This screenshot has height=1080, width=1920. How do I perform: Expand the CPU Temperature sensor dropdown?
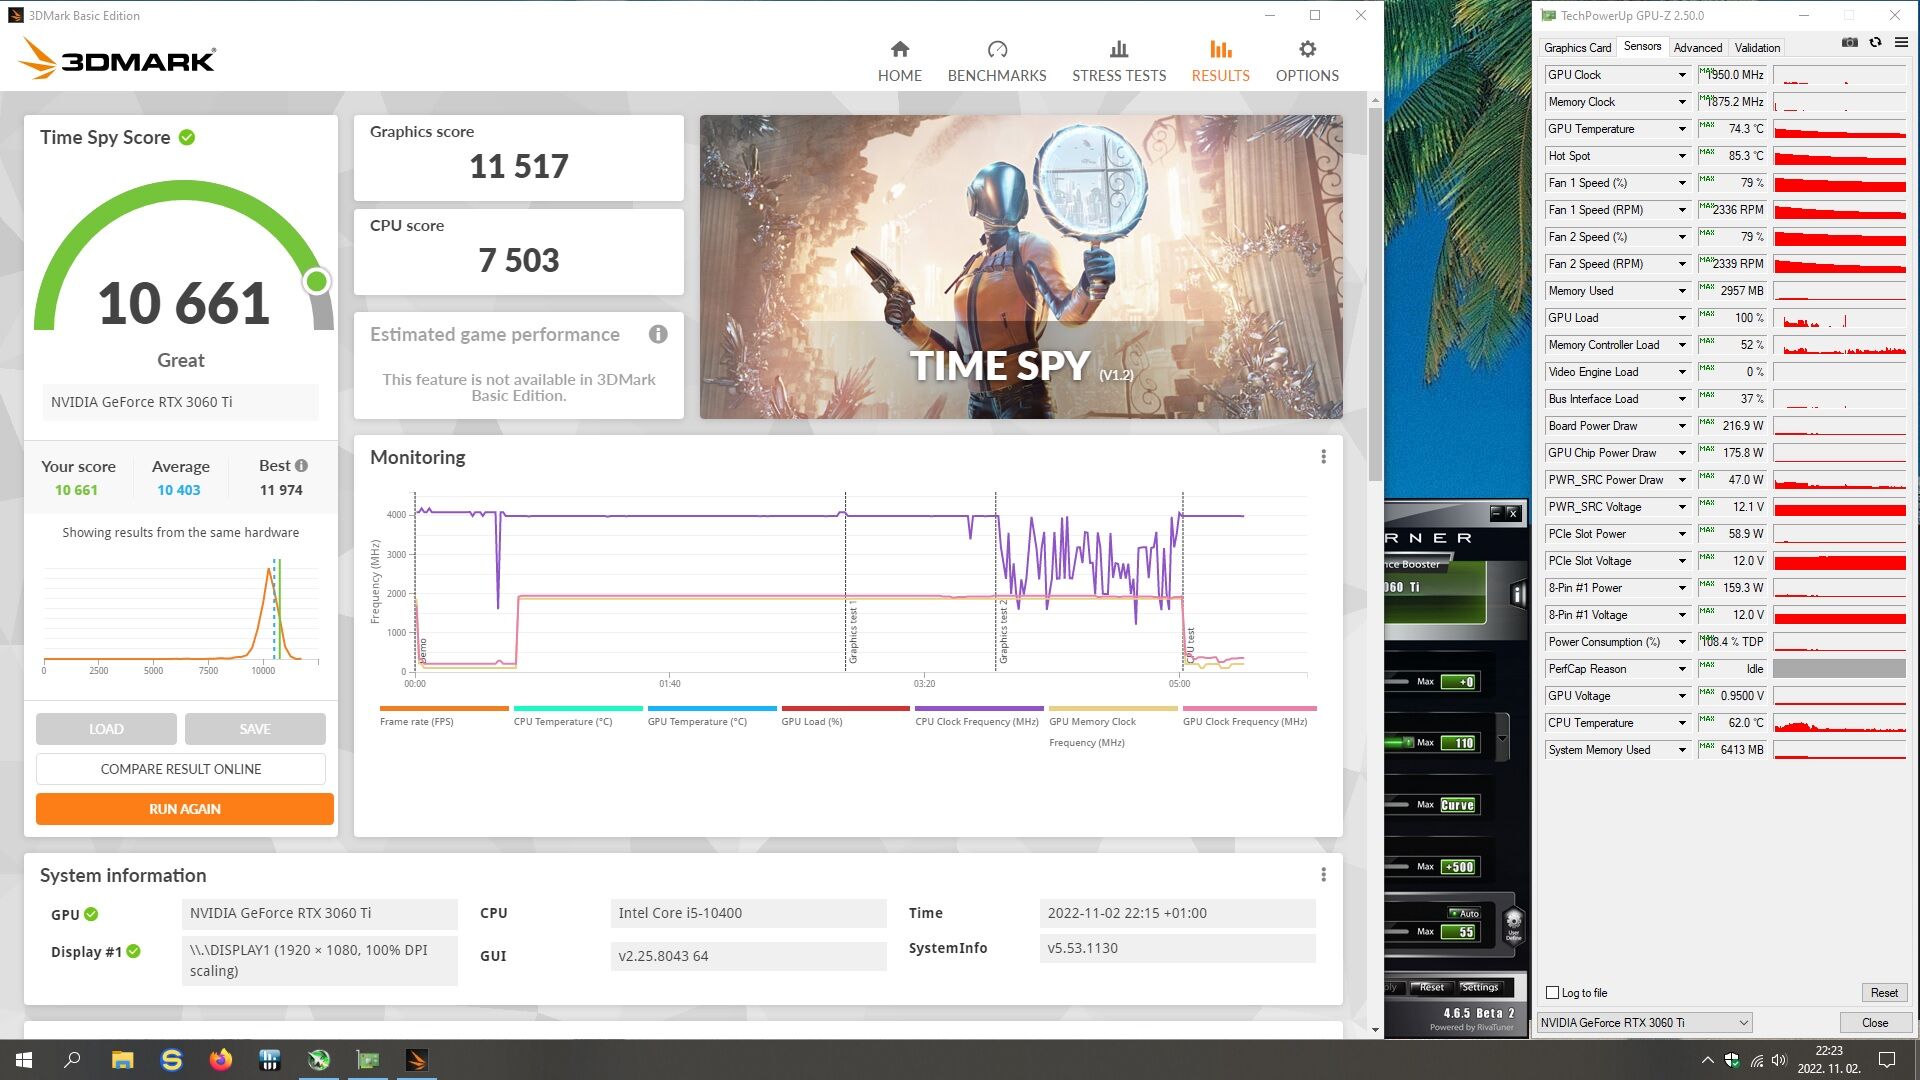pos(1682,723)
